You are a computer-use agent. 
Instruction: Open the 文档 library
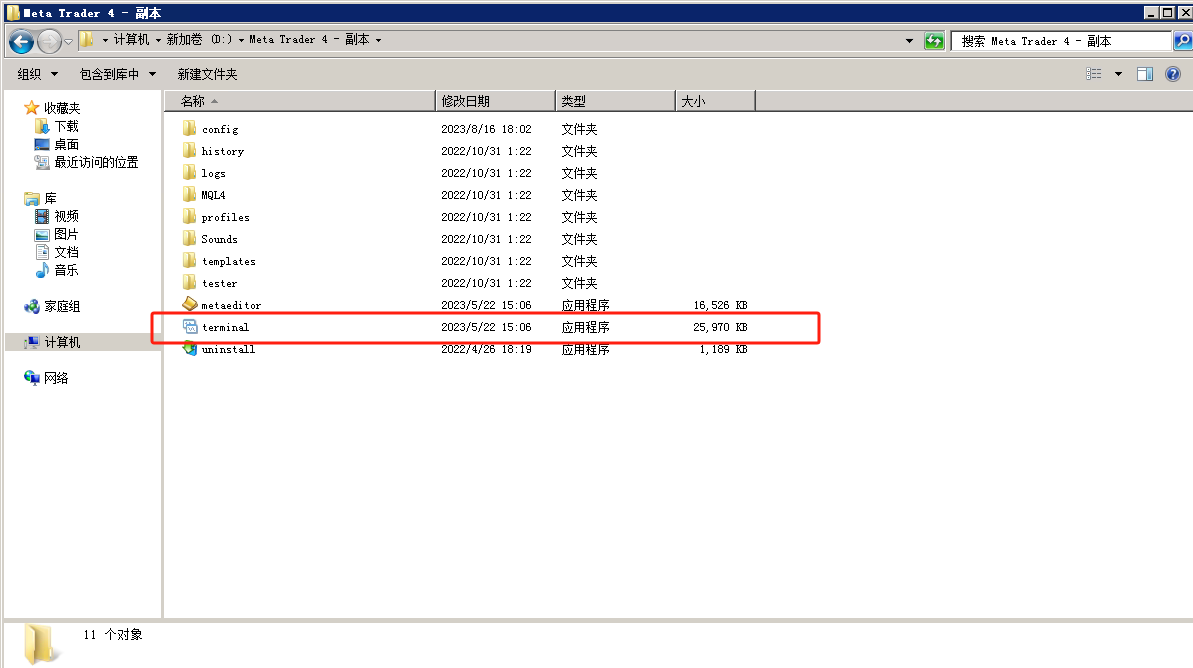pos(66,252)
